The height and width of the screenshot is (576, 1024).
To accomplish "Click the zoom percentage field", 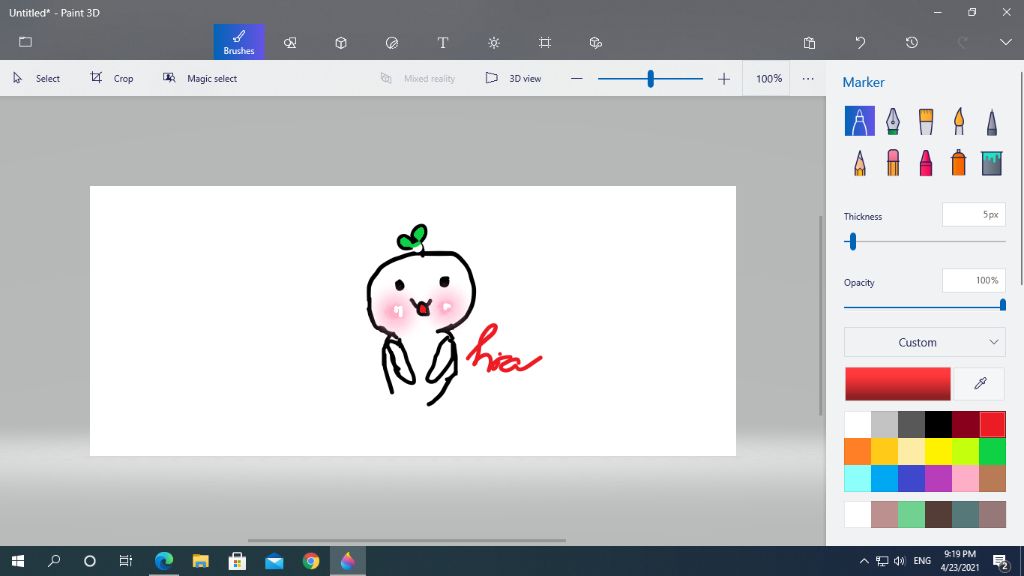I will (768, 78).
